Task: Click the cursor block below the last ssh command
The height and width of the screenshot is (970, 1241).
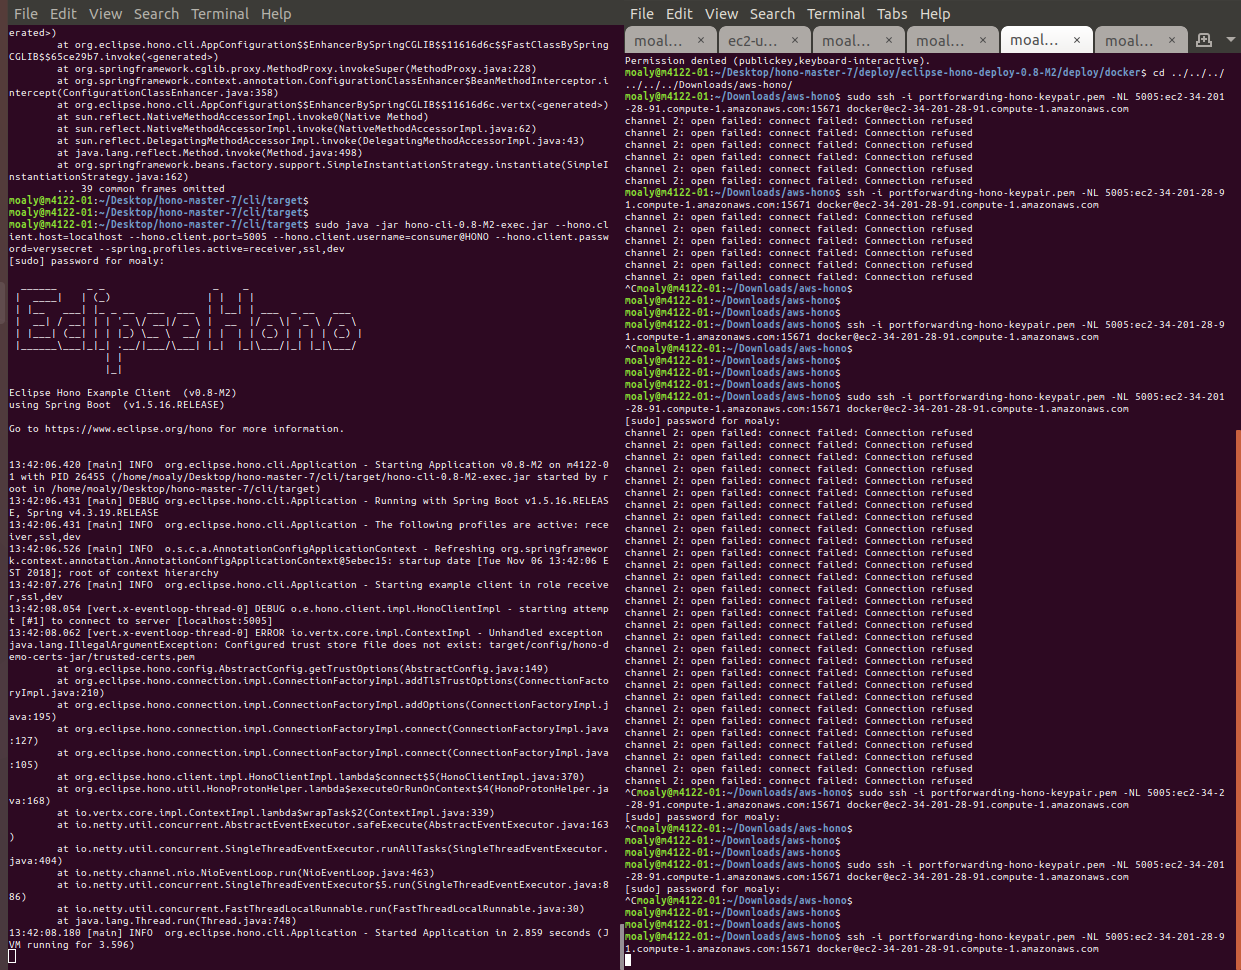Action: (x=627, y=958)
